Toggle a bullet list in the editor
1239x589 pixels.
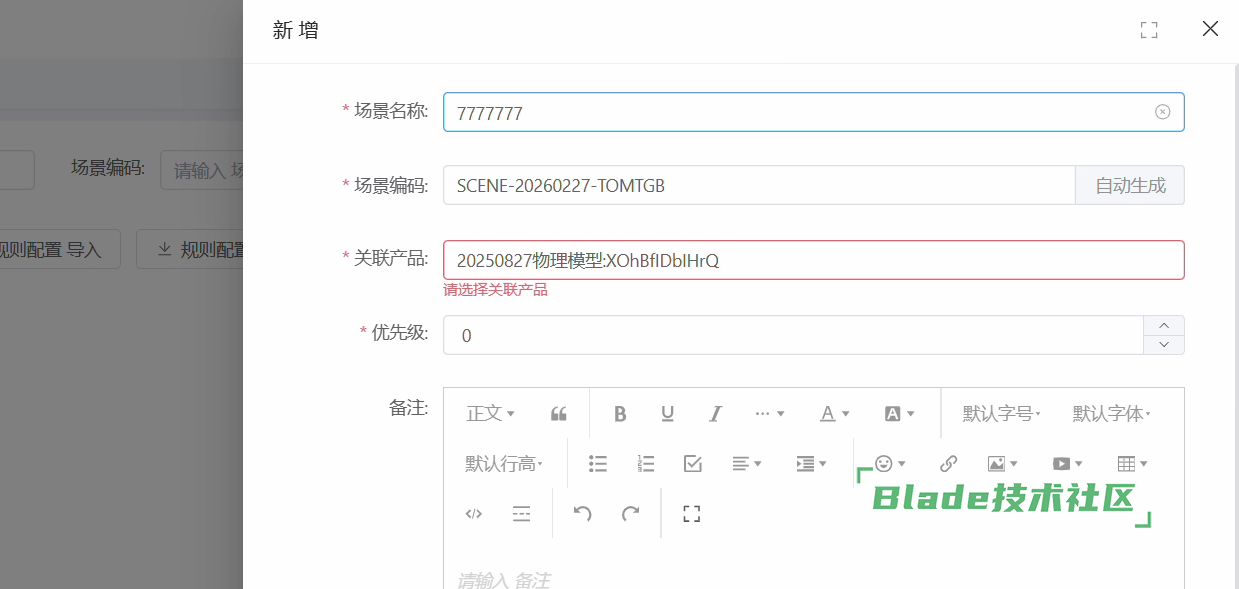pyautogui.click(x=597, y=463)
